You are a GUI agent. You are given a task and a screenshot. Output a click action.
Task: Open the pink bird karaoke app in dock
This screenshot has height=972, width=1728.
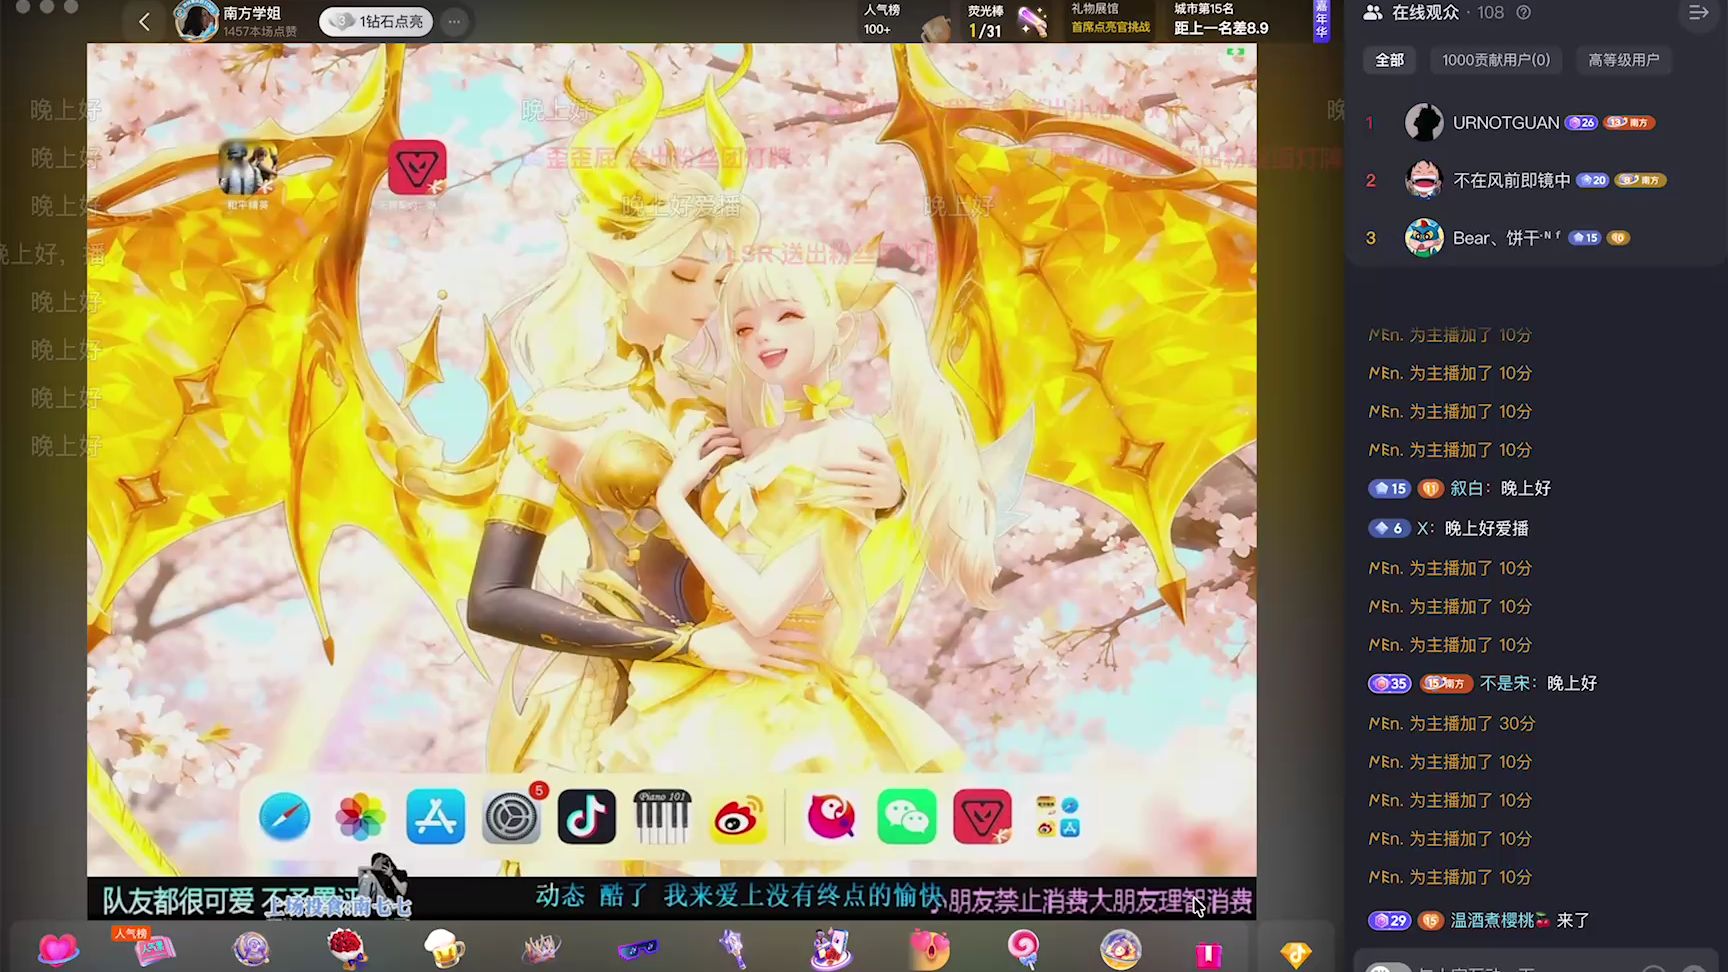coord(831,817)
